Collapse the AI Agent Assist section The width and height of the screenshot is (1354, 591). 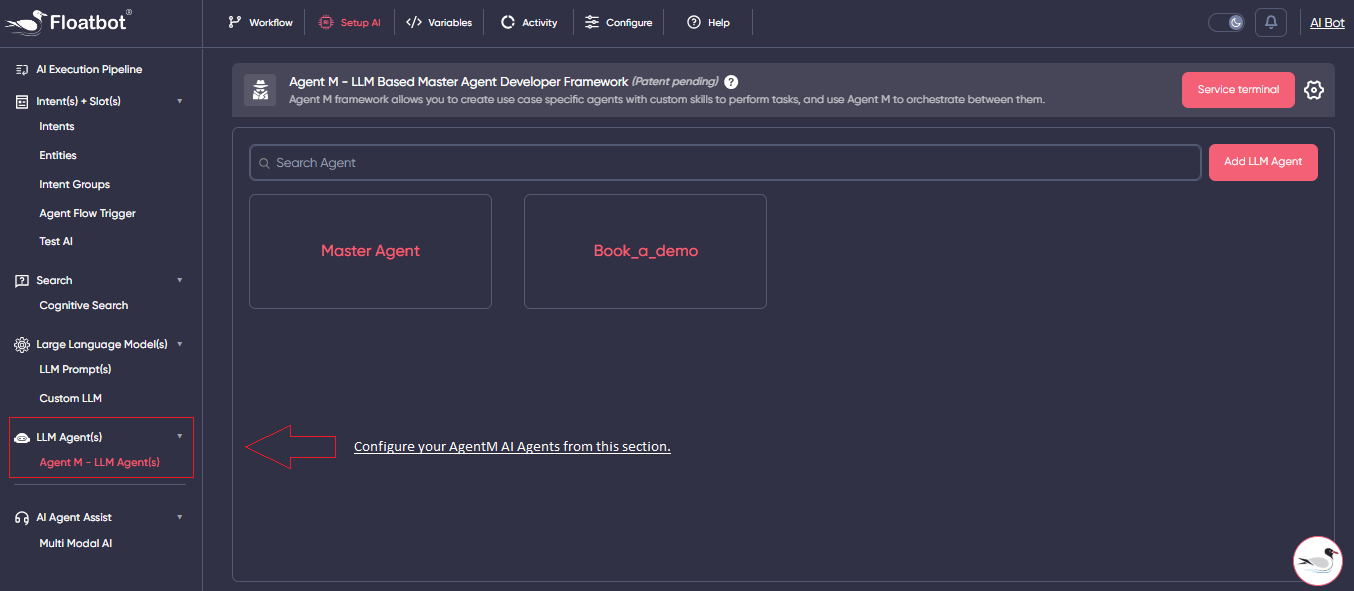(x=180, y=517)
